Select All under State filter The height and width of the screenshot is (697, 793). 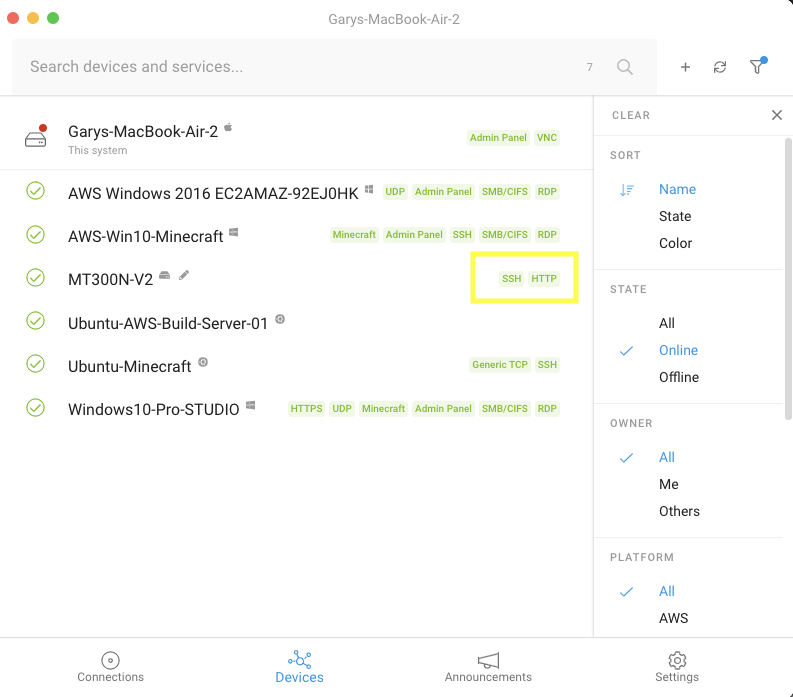point(667,323)
